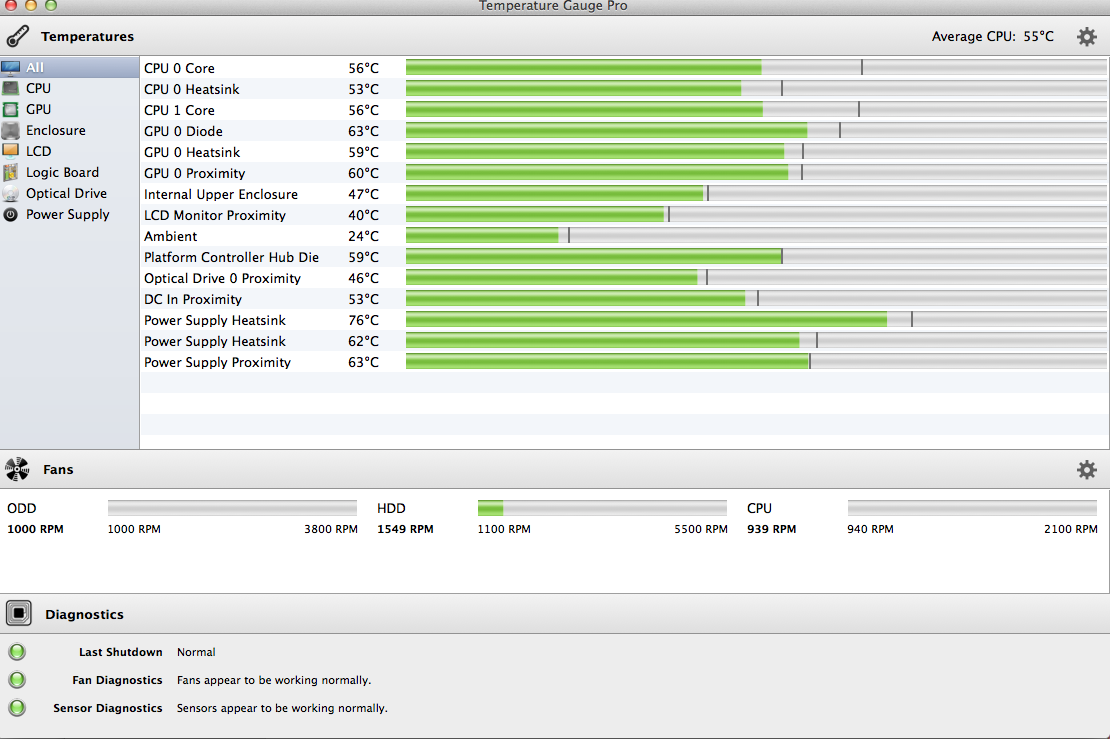Click the Diagnostics chip icon
The width and height of the screenshot is (1110, 739).
[19, 613]
